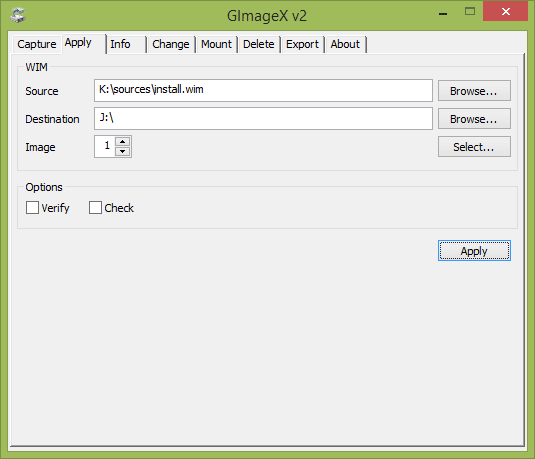Go to the Change tab
Screen dimensions: 535x459
(171, 44)
